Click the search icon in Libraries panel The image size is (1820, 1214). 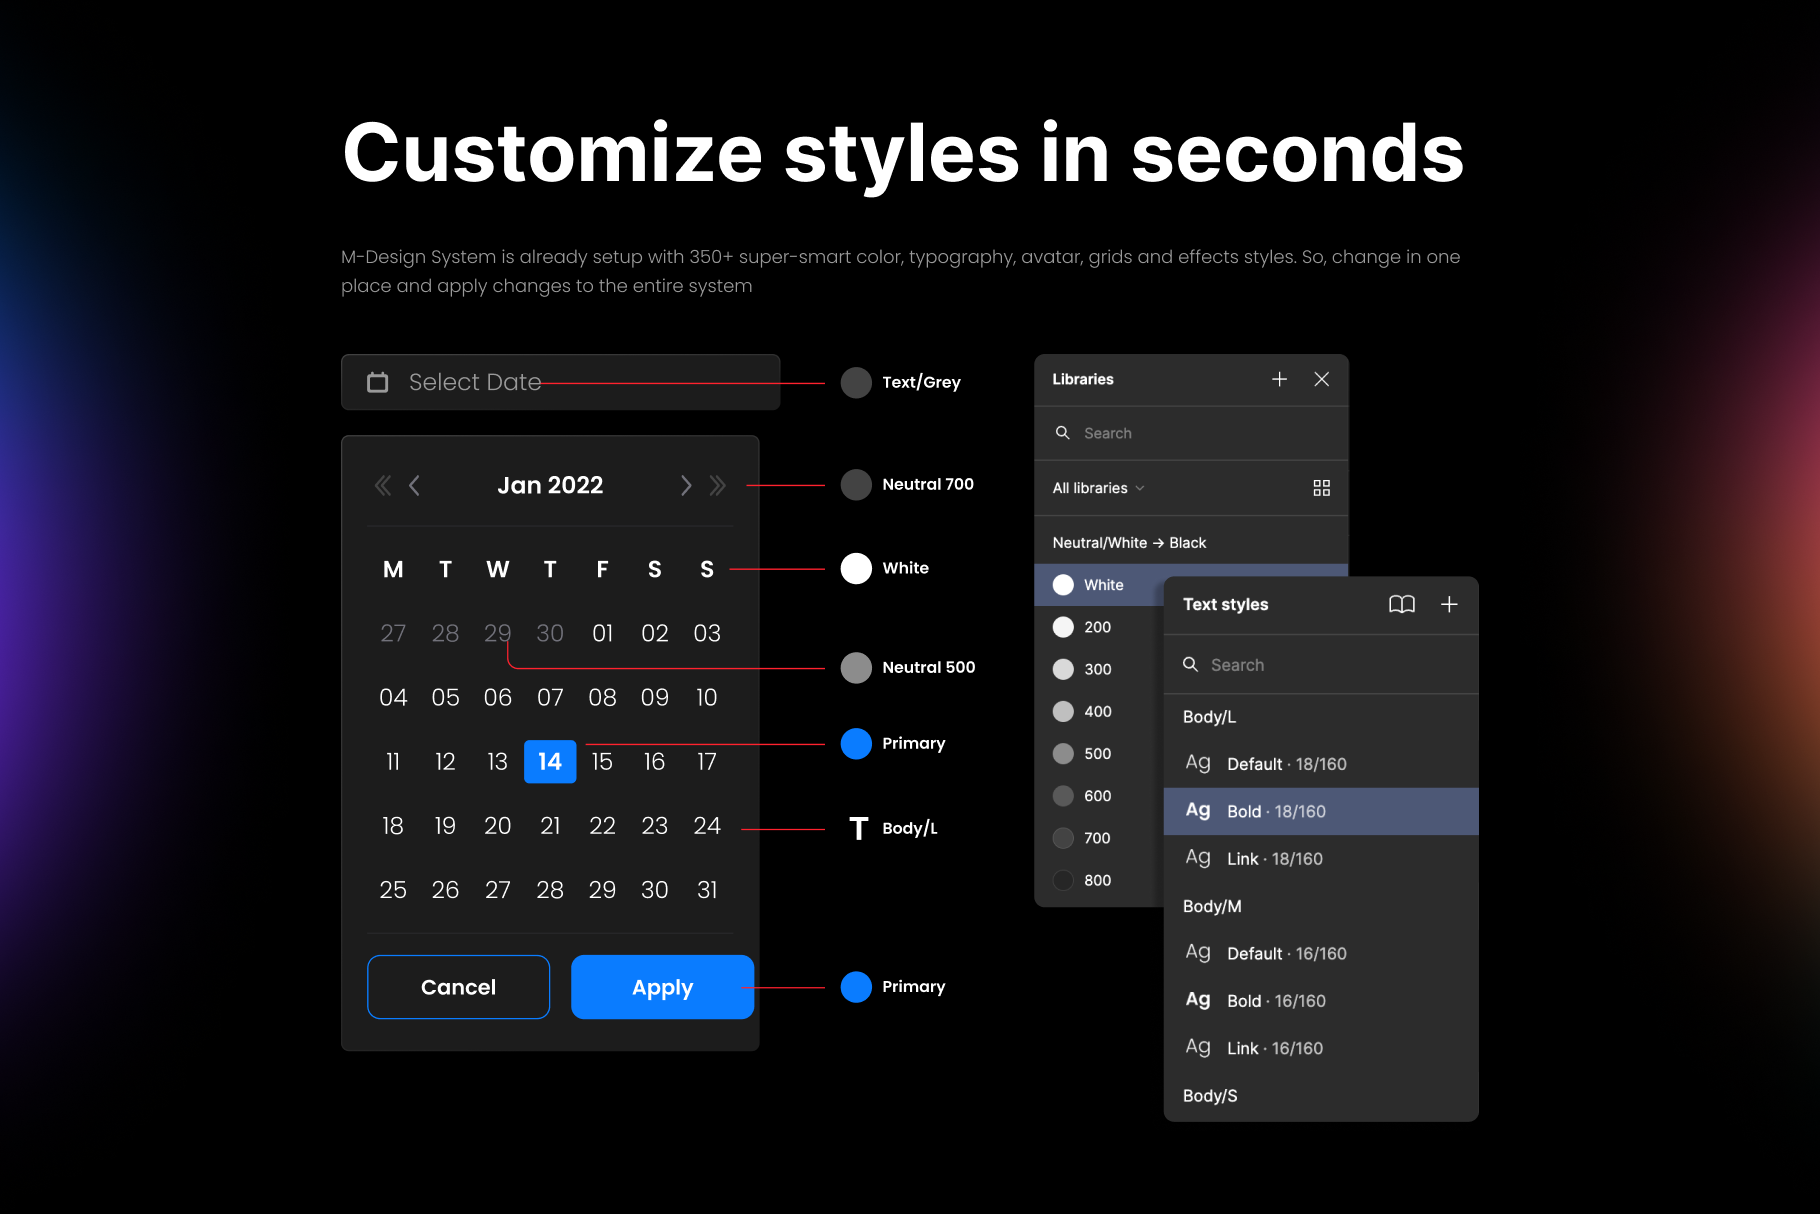1063,433
